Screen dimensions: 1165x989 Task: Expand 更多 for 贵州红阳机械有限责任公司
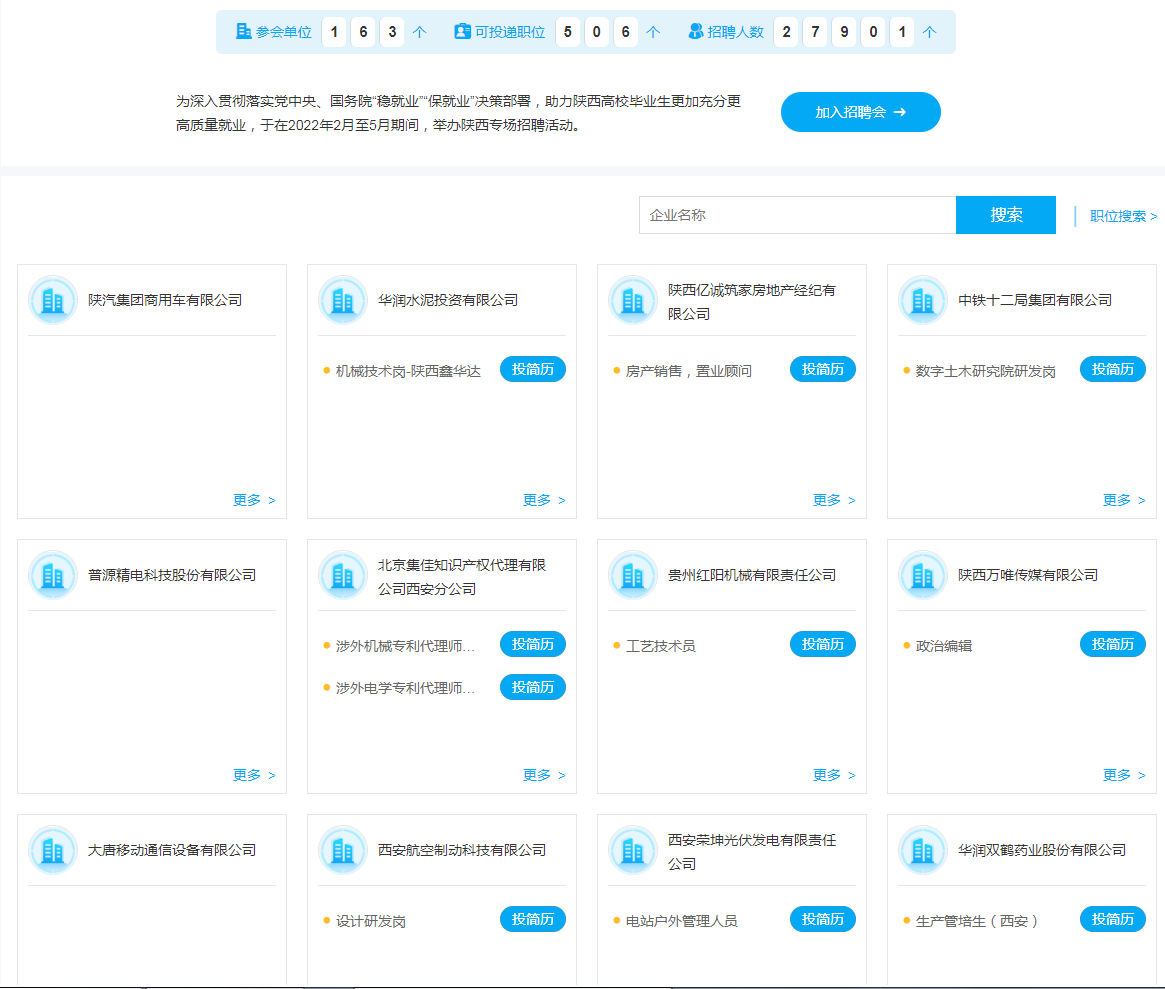click(834, 775)
